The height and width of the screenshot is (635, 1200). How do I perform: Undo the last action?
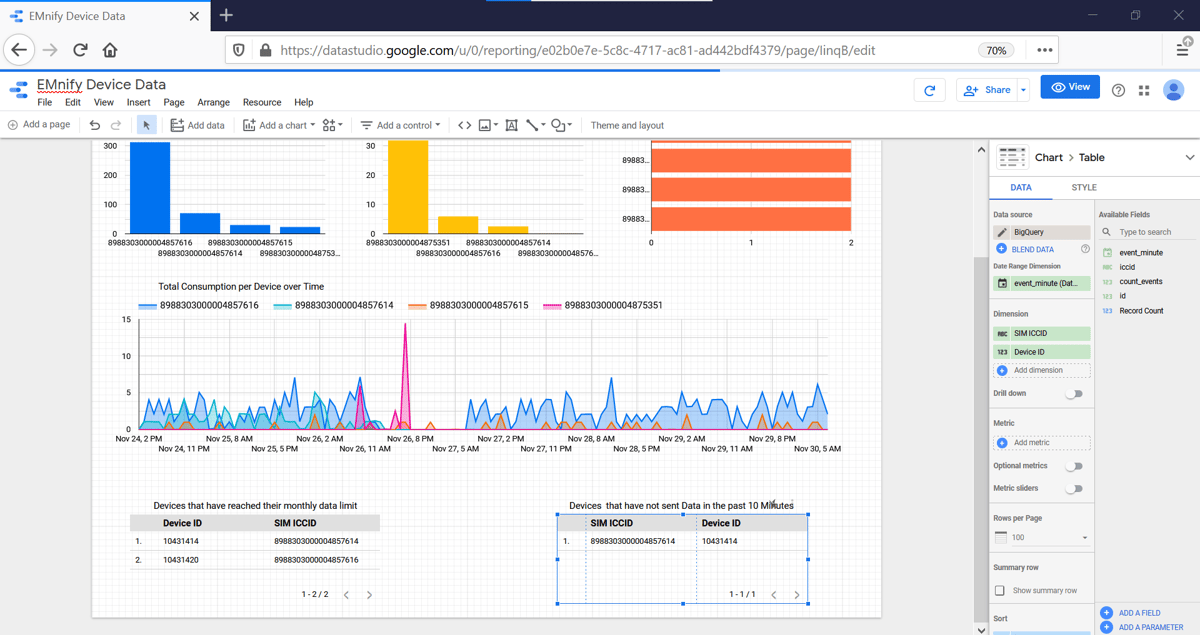[x=95, y=125]
